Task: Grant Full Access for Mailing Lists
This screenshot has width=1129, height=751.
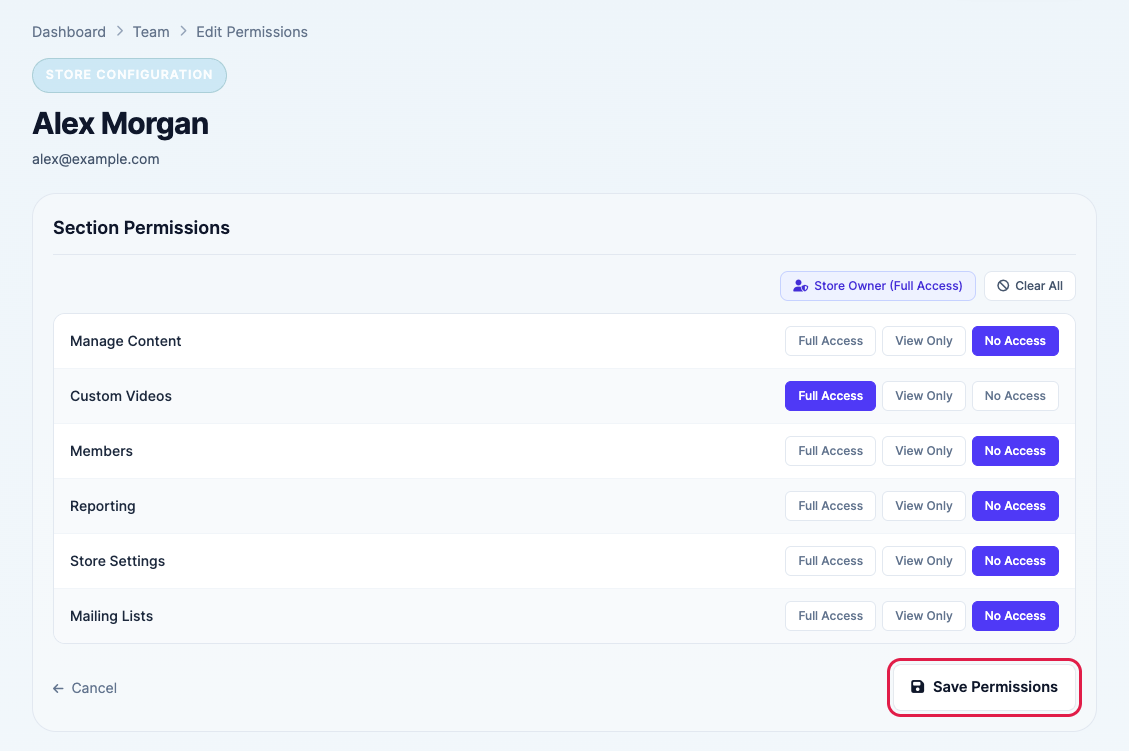Action: click(x=830, y=616)
